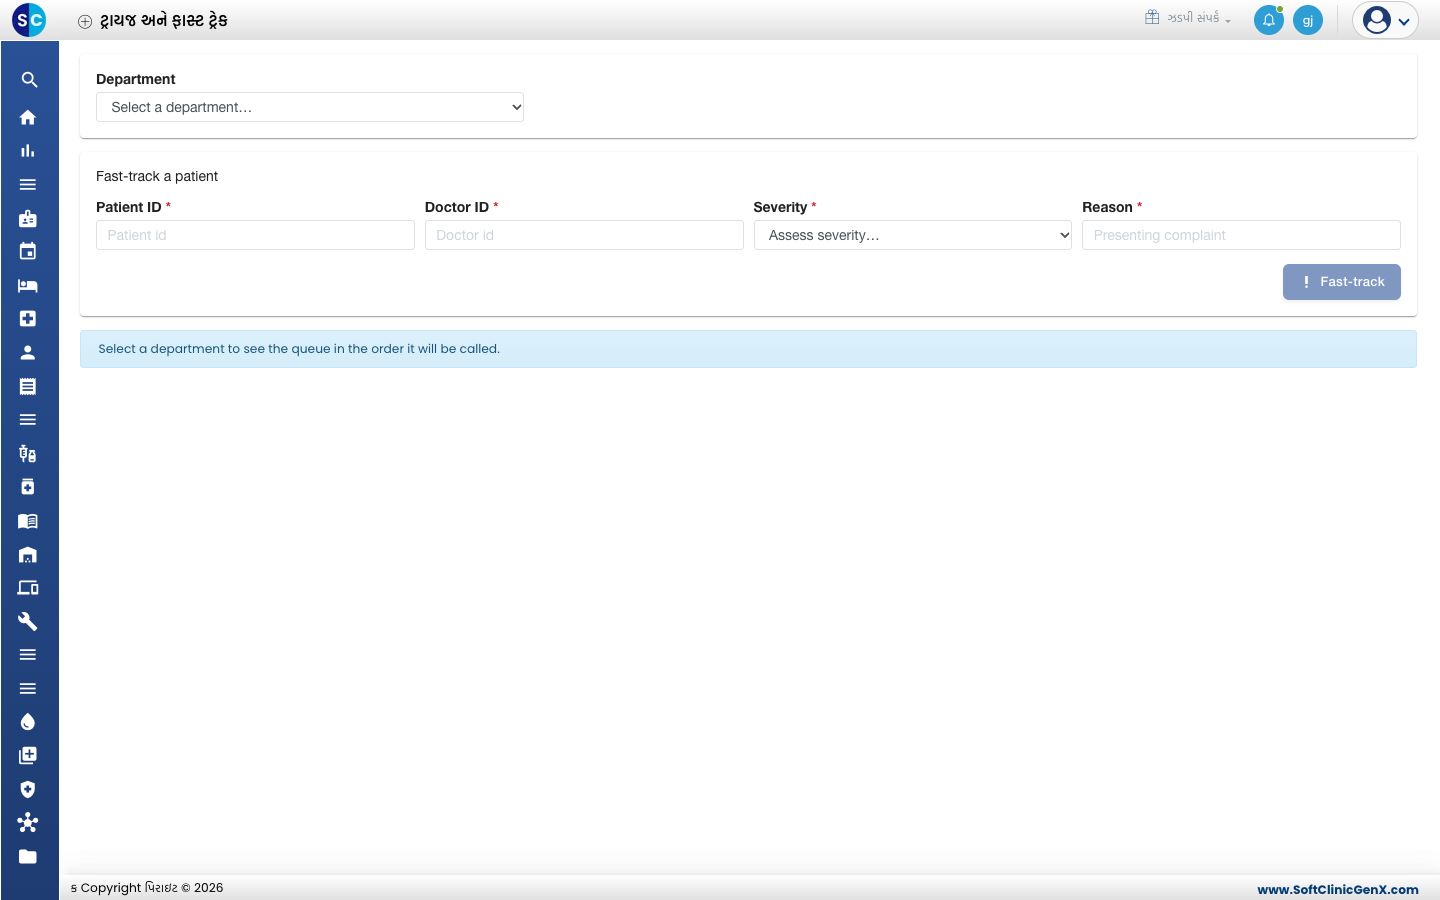
Task: Click the medical cross box icon
Action: pos(28,319)
